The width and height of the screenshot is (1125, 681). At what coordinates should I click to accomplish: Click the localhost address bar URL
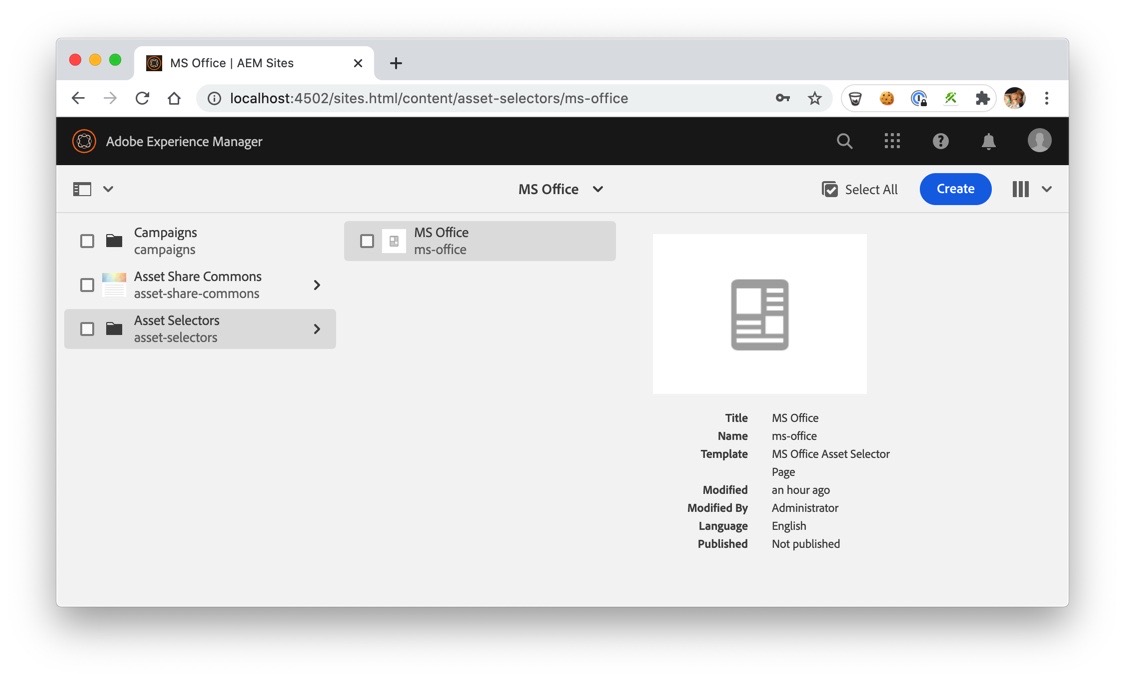pos(429,98)
